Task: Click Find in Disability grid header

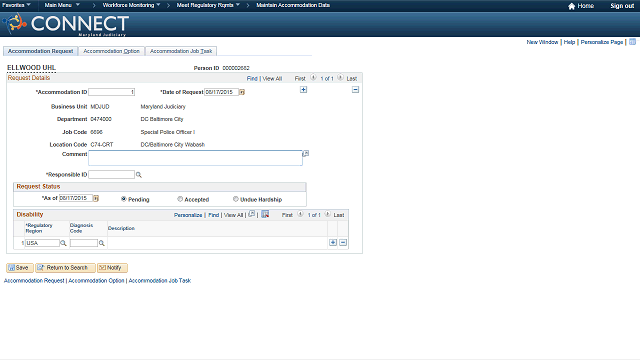Action: (213, 215)
